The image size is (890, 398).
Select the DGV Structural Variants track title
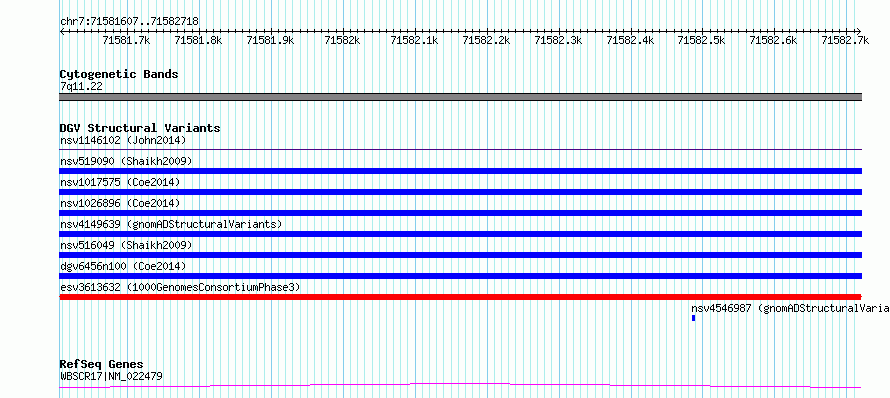[140, 128]
